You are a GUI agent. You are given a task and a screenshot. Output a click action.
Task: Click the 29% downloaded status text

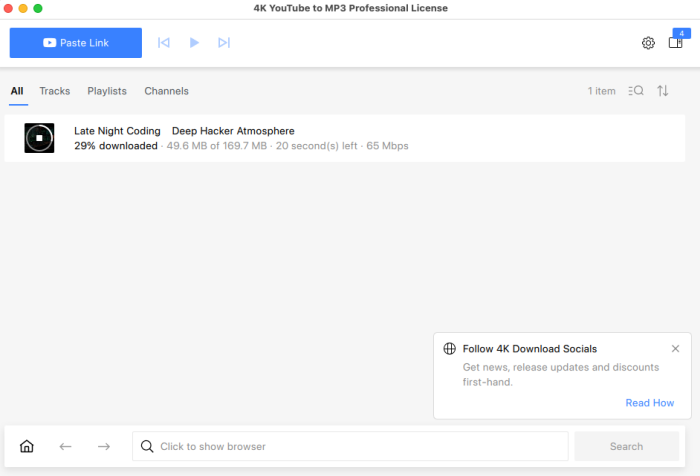tap(116, 146)
